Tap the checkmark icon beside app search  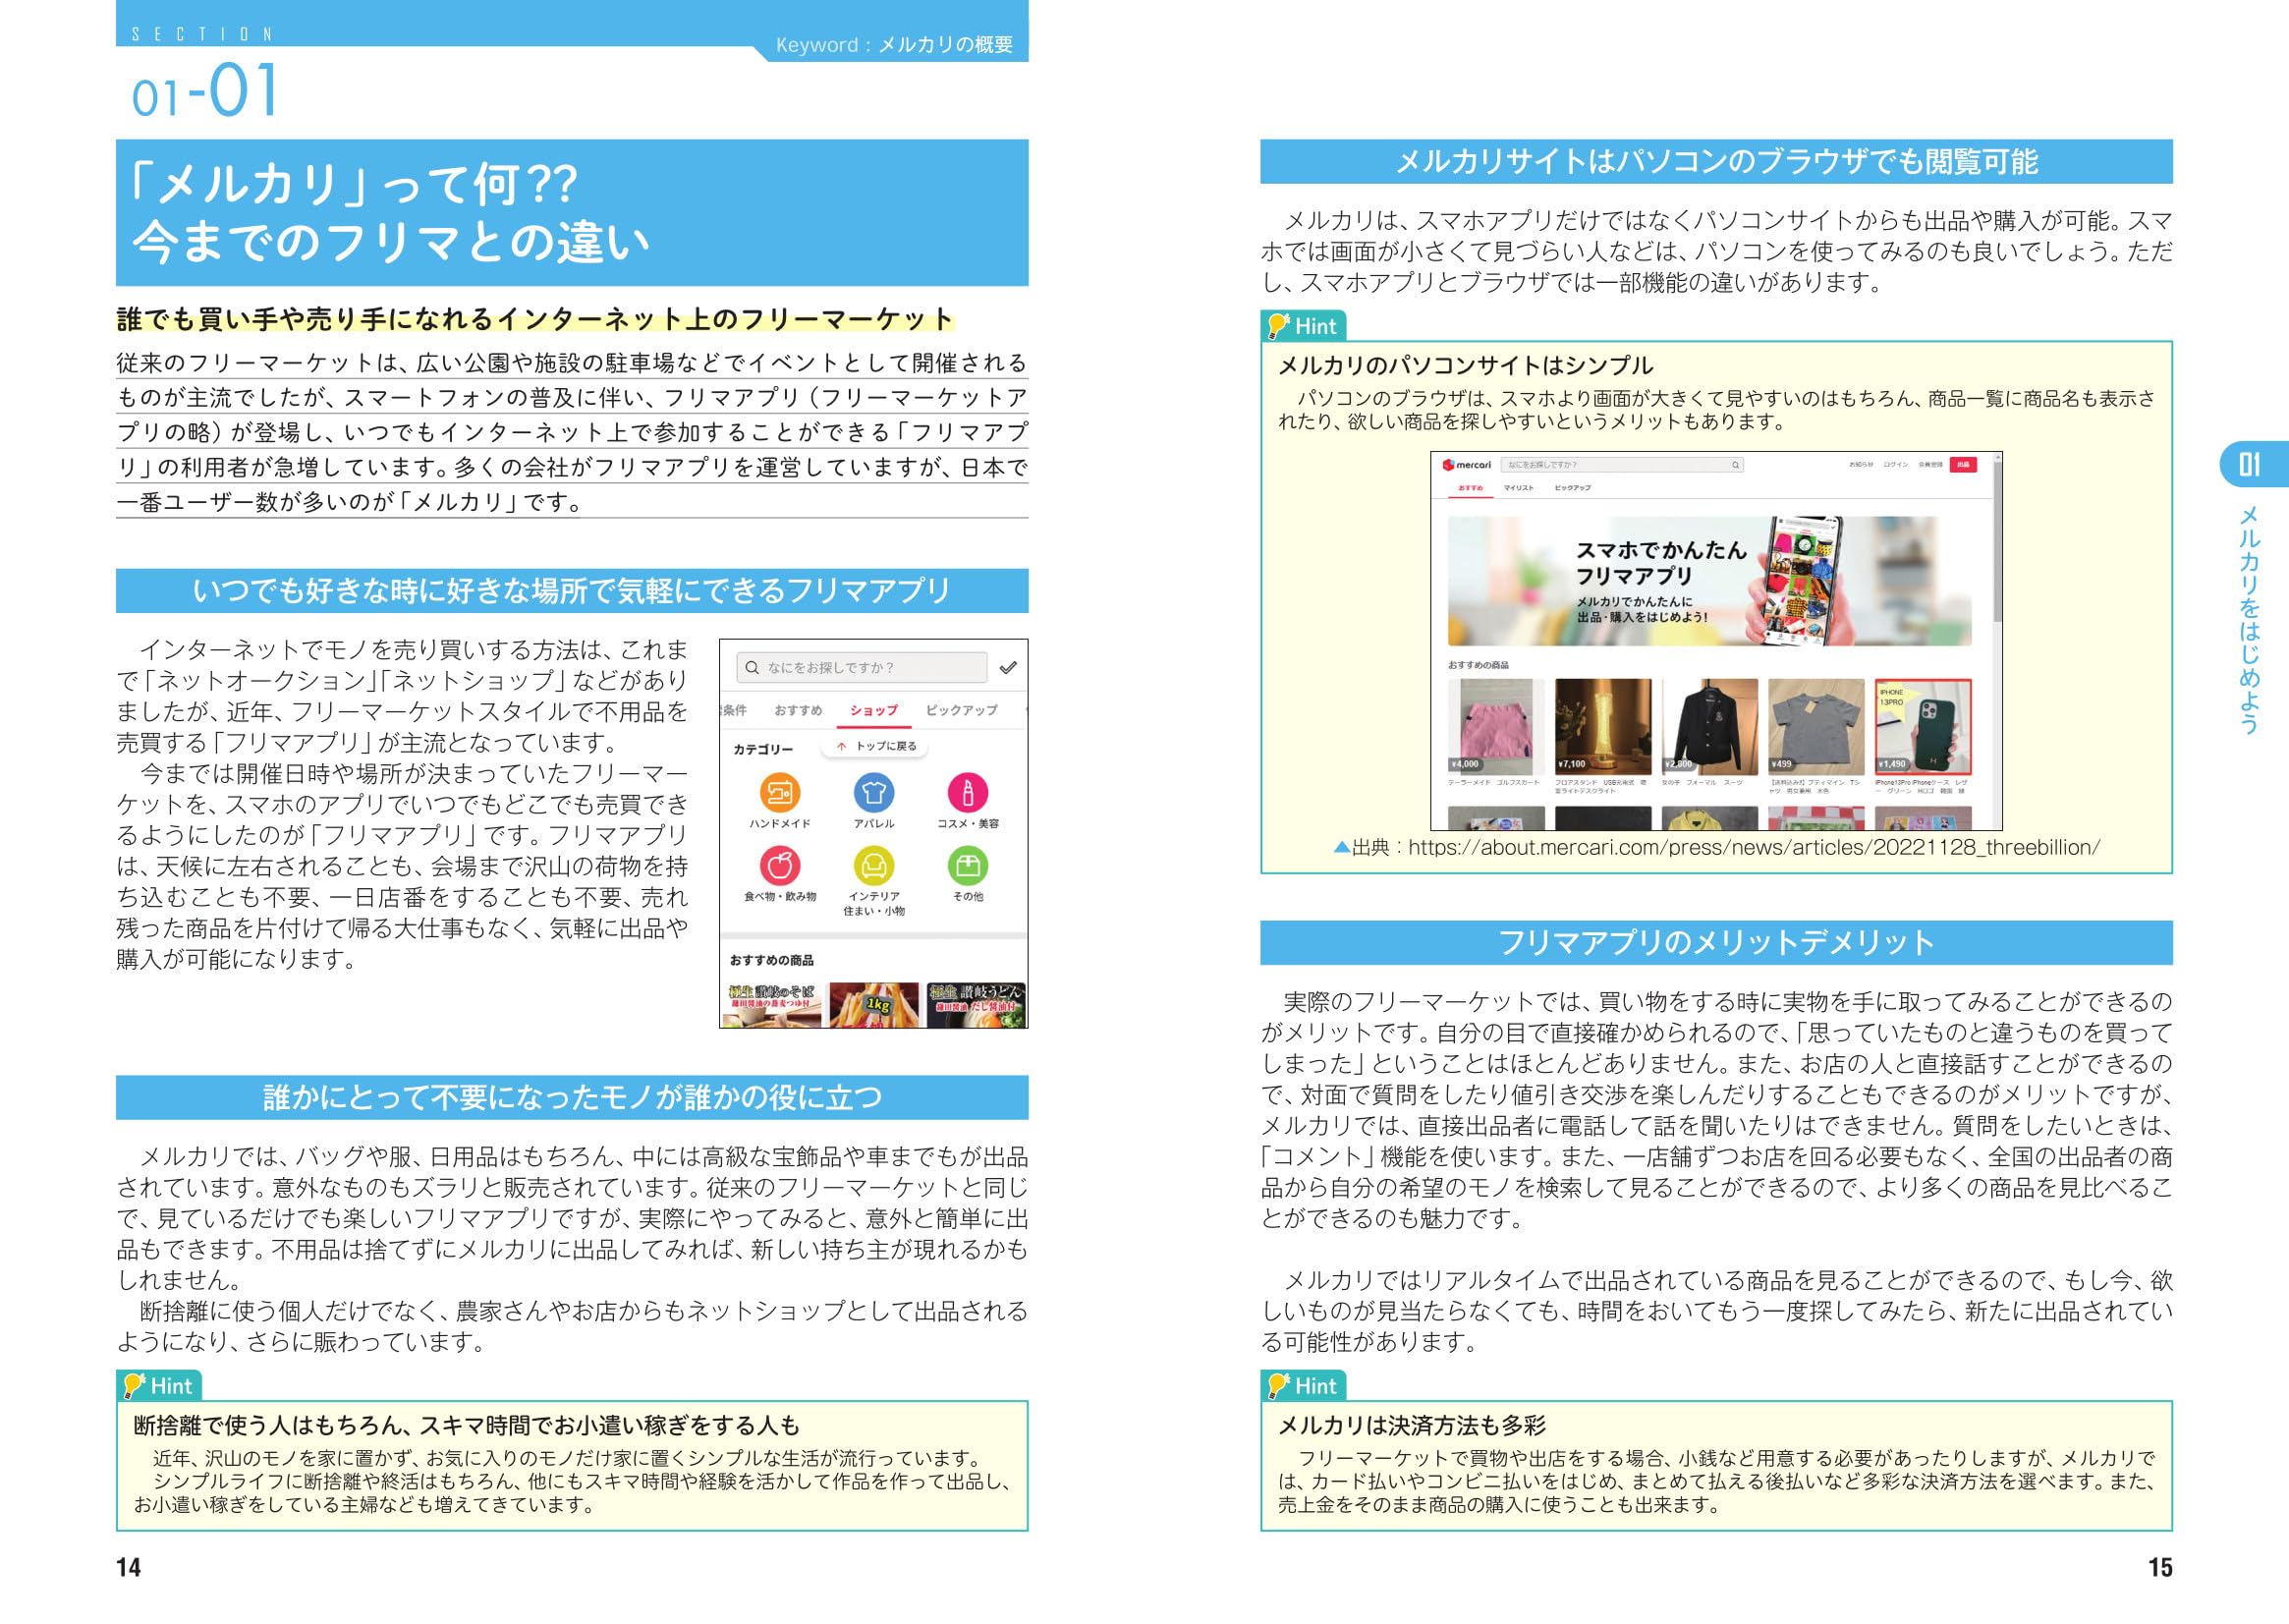[x=1008, y=667]
